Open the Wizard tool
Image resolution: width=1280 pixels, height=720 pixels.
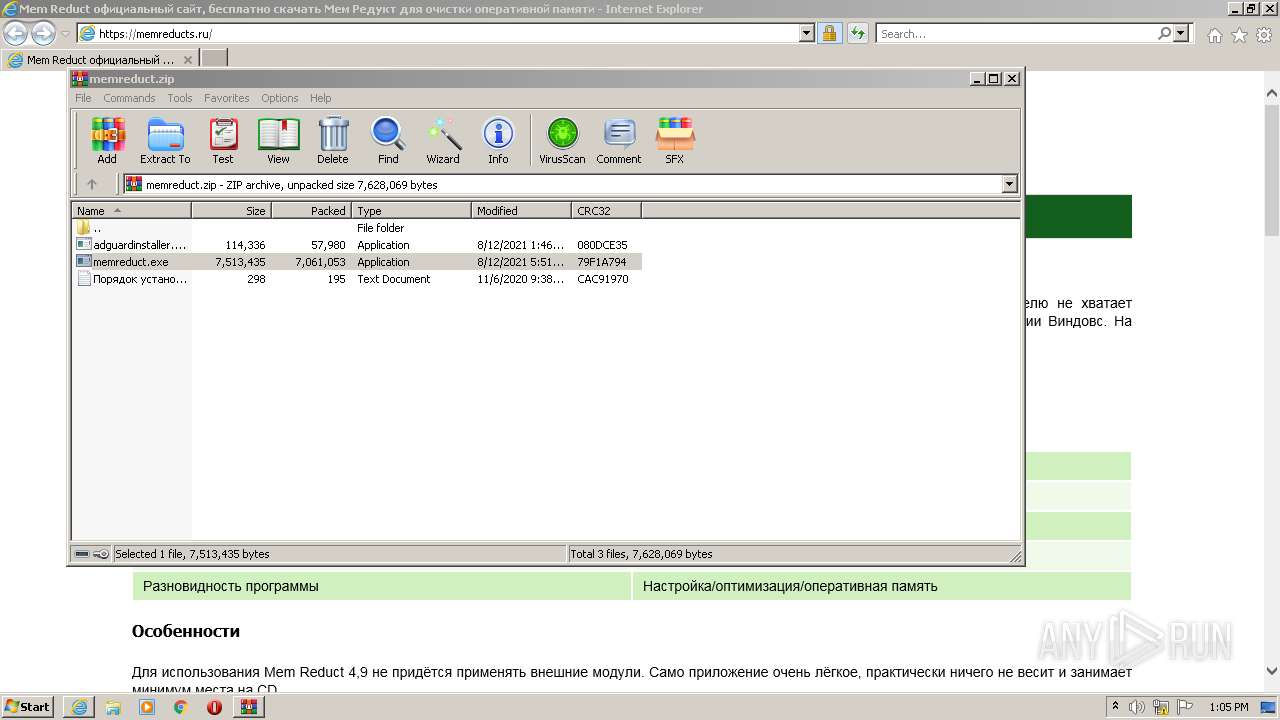pos(443,141)
